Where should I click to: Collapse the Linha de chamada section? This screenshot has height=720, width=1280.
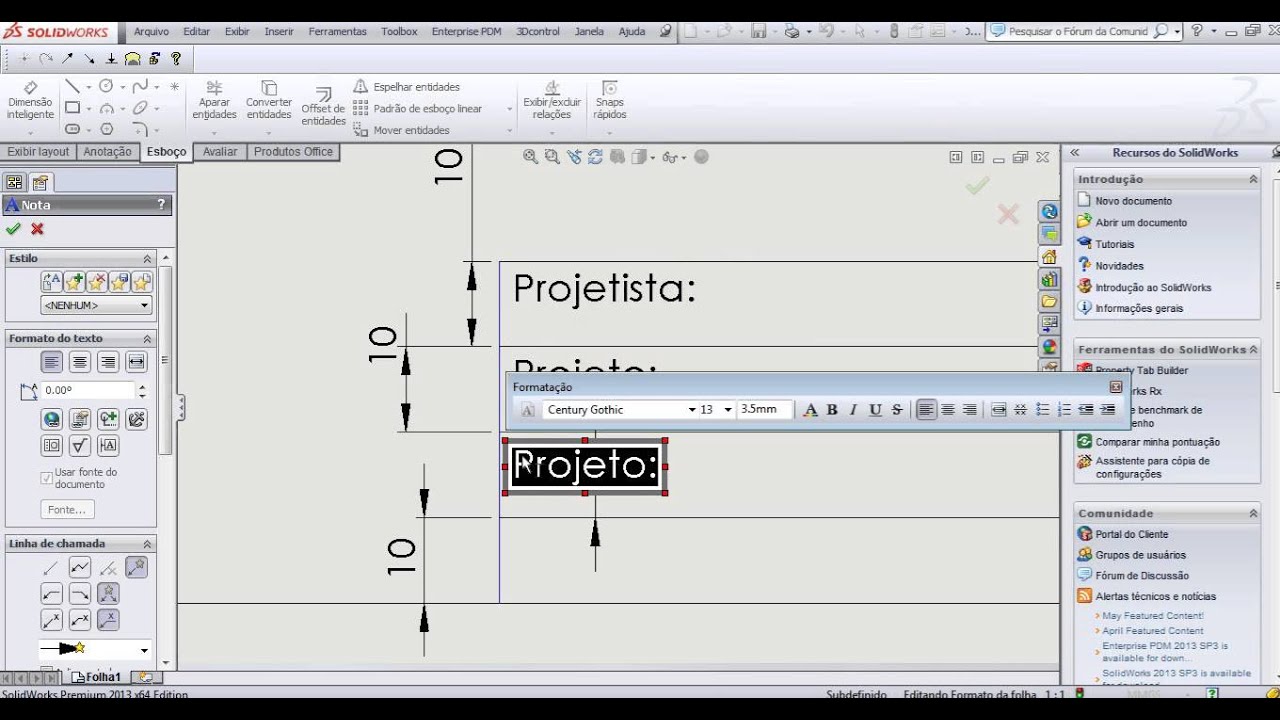[148, 544]
